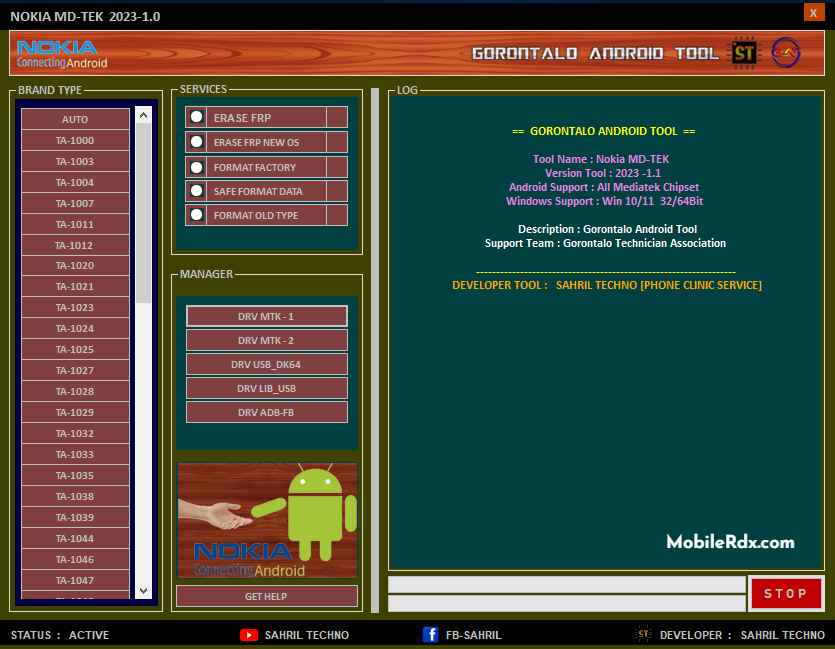The width and height of the screenshot is (835, 649).
Task: Open the FB-SAHRIL Facebook link
Action: pyautogui.click(x=473, y=635)
